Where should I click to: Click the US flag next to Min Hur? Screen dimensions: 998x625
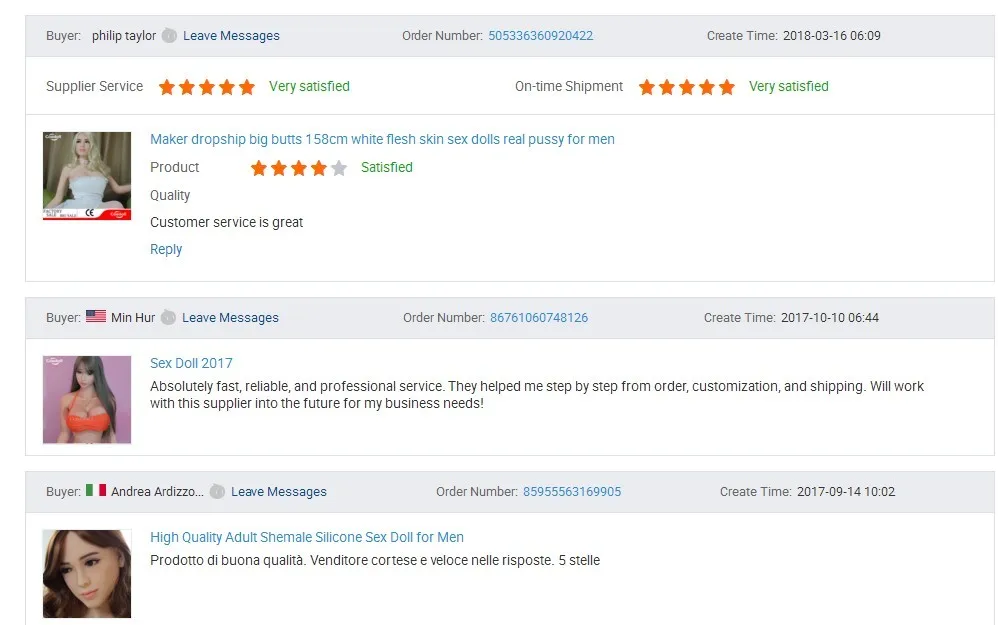pyautogui.click(x=96, y=317)
